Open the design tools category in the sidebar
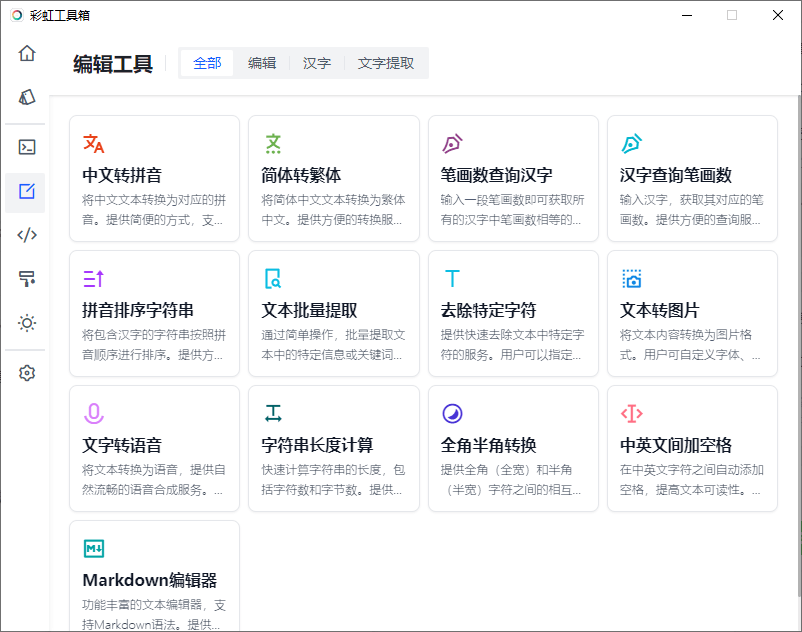Screen dimensions: 802x632 27,97
